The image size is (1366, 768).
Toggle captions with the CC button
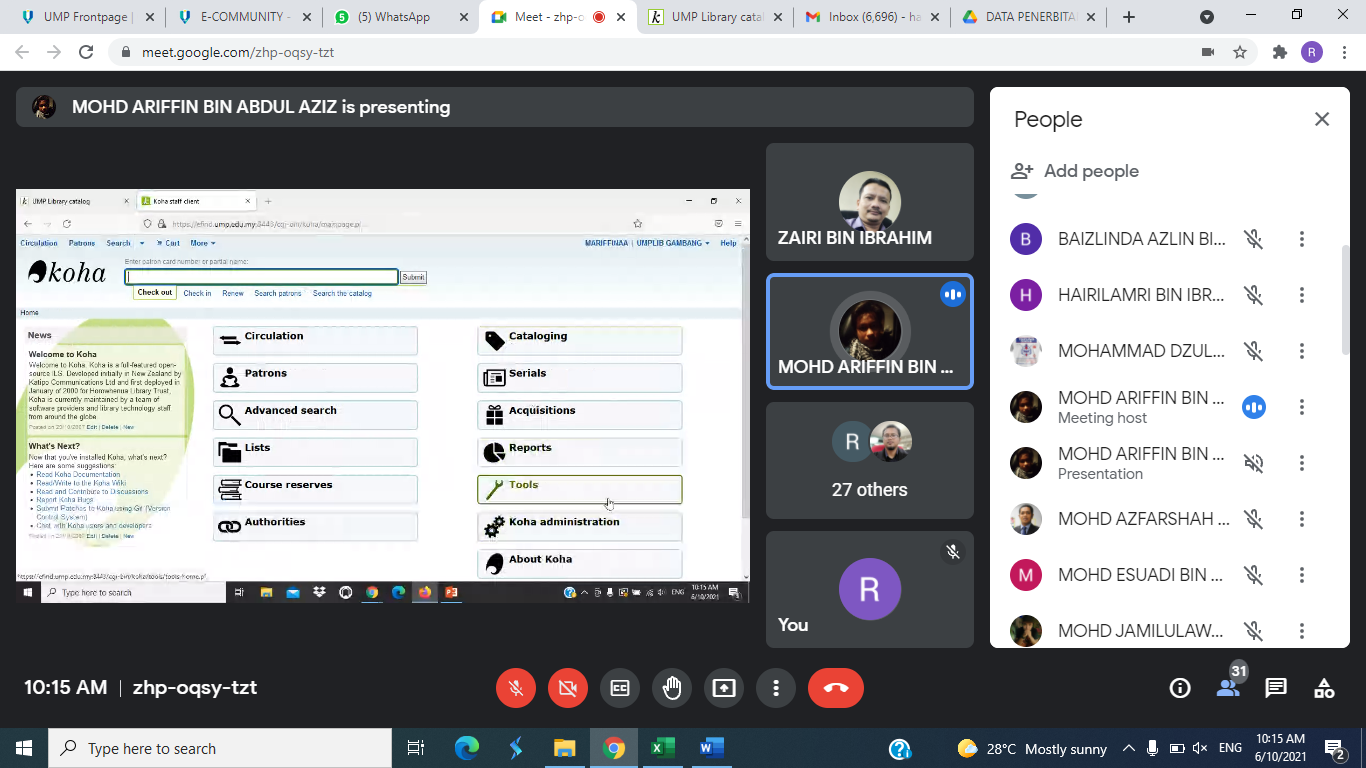coord(620,688)
